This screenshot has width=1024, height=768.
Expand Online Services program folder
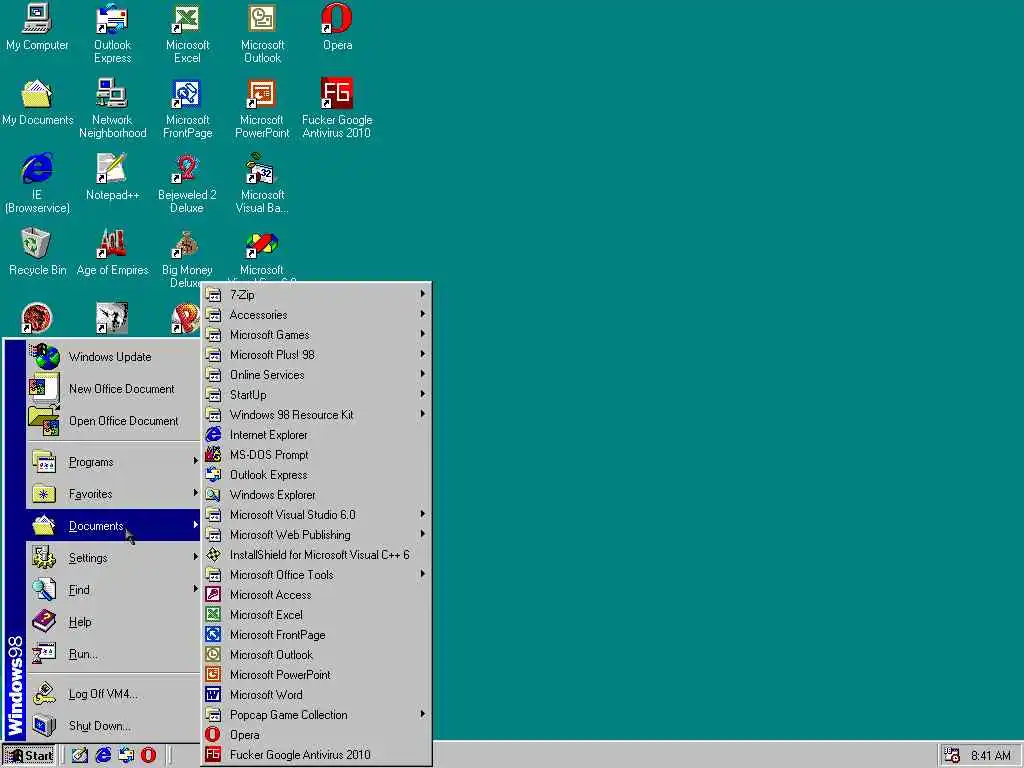(317, 375)
